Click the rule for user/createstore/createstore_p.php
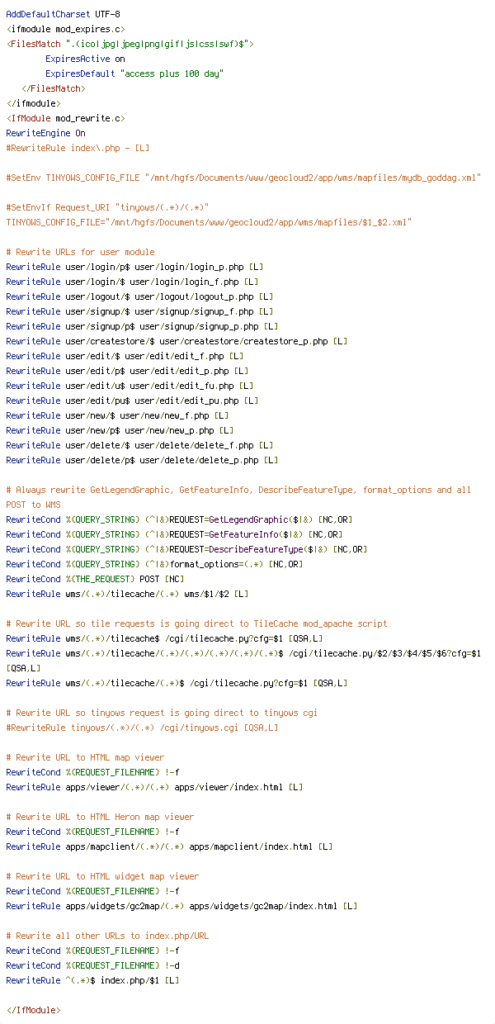This screenshot has width=495, height=1024. point(177,341)
